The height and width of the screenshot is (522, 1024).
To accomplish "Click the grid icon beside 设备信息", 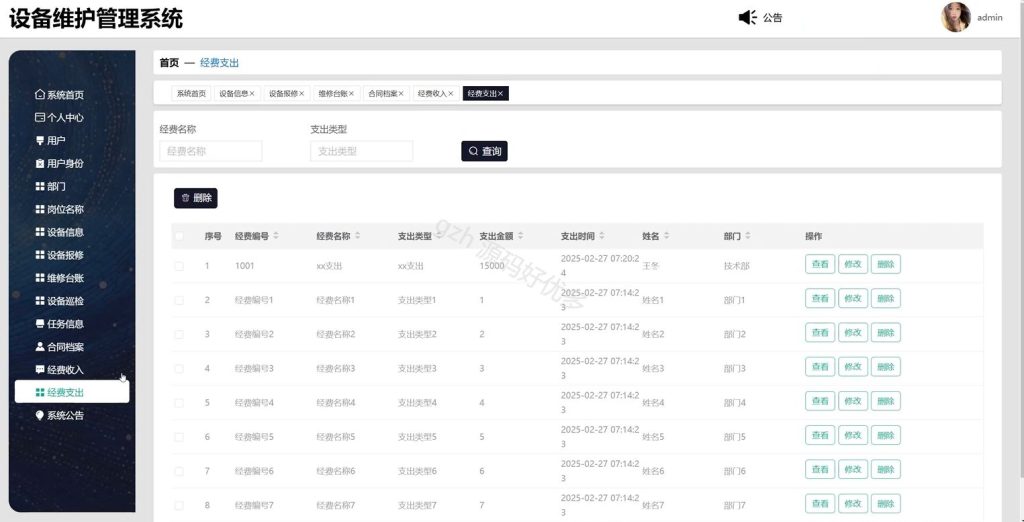I will point(40,232).
